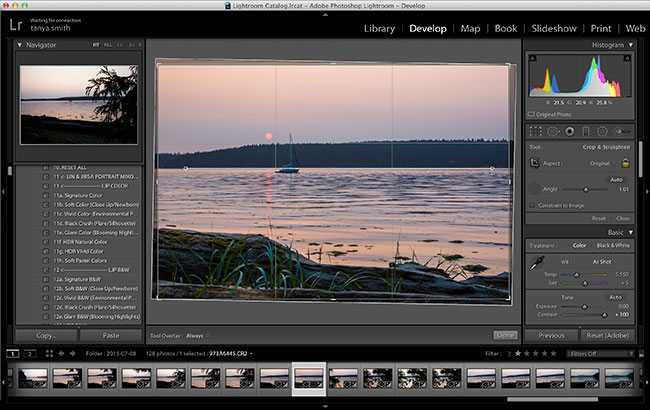Select the Graduated Filter tool
The height and width of the screenshot is (410, 650).
click(x=585, y=131)
